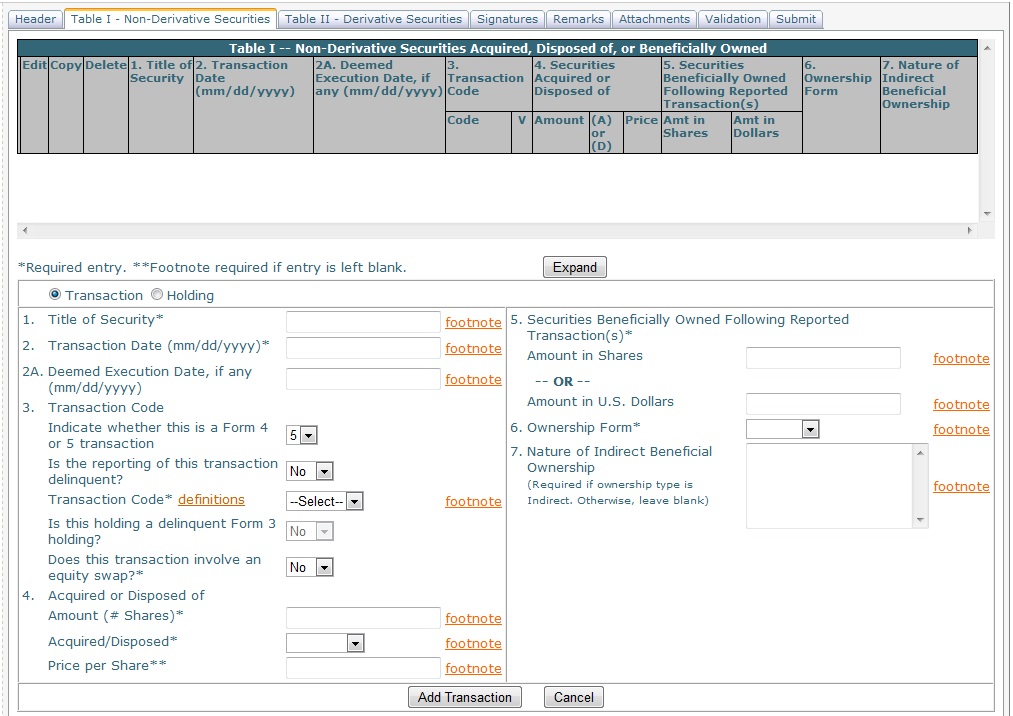Expand the equity swap dropdown
The height and width of the screenshot is (716, 1013).
pyautogui.click(x=310, y=567)
